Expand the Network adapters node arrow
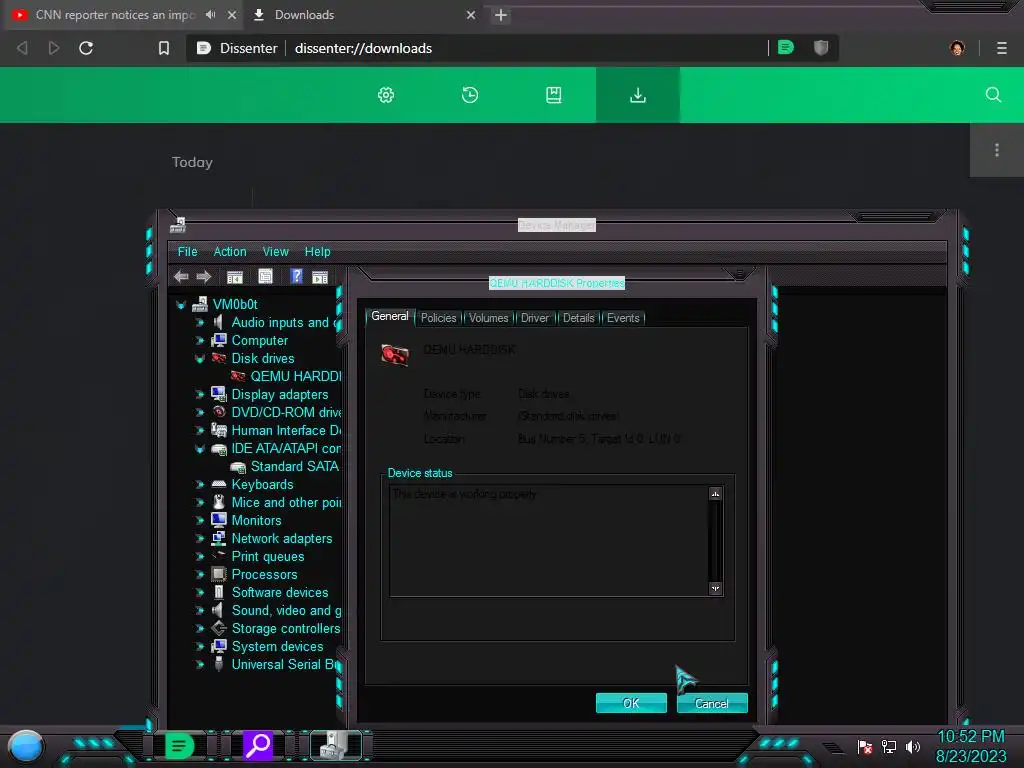Viewport: 1024px width, 768px height. tap(200, 539)
